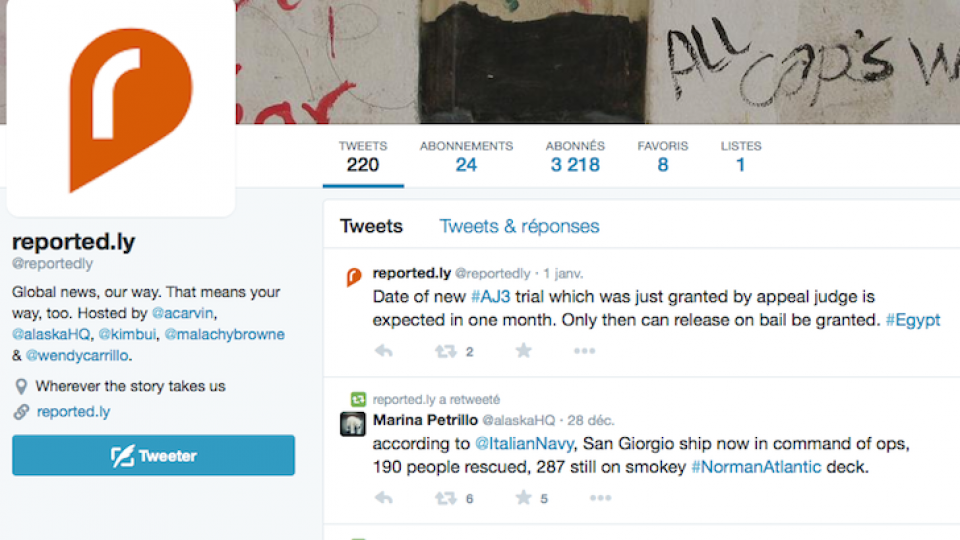Open the 1 janv. tweet timestamp

(563, 274)
